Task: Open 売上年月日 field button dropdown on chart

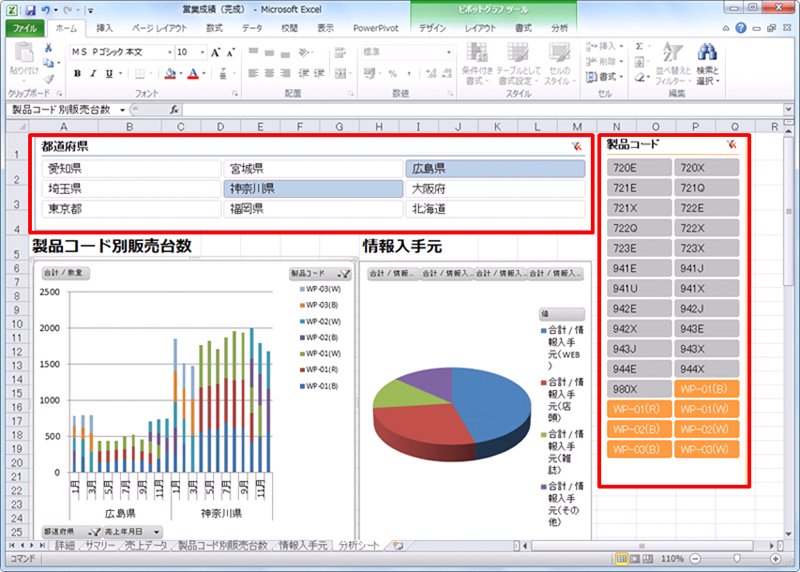Action: coord(157,532)
